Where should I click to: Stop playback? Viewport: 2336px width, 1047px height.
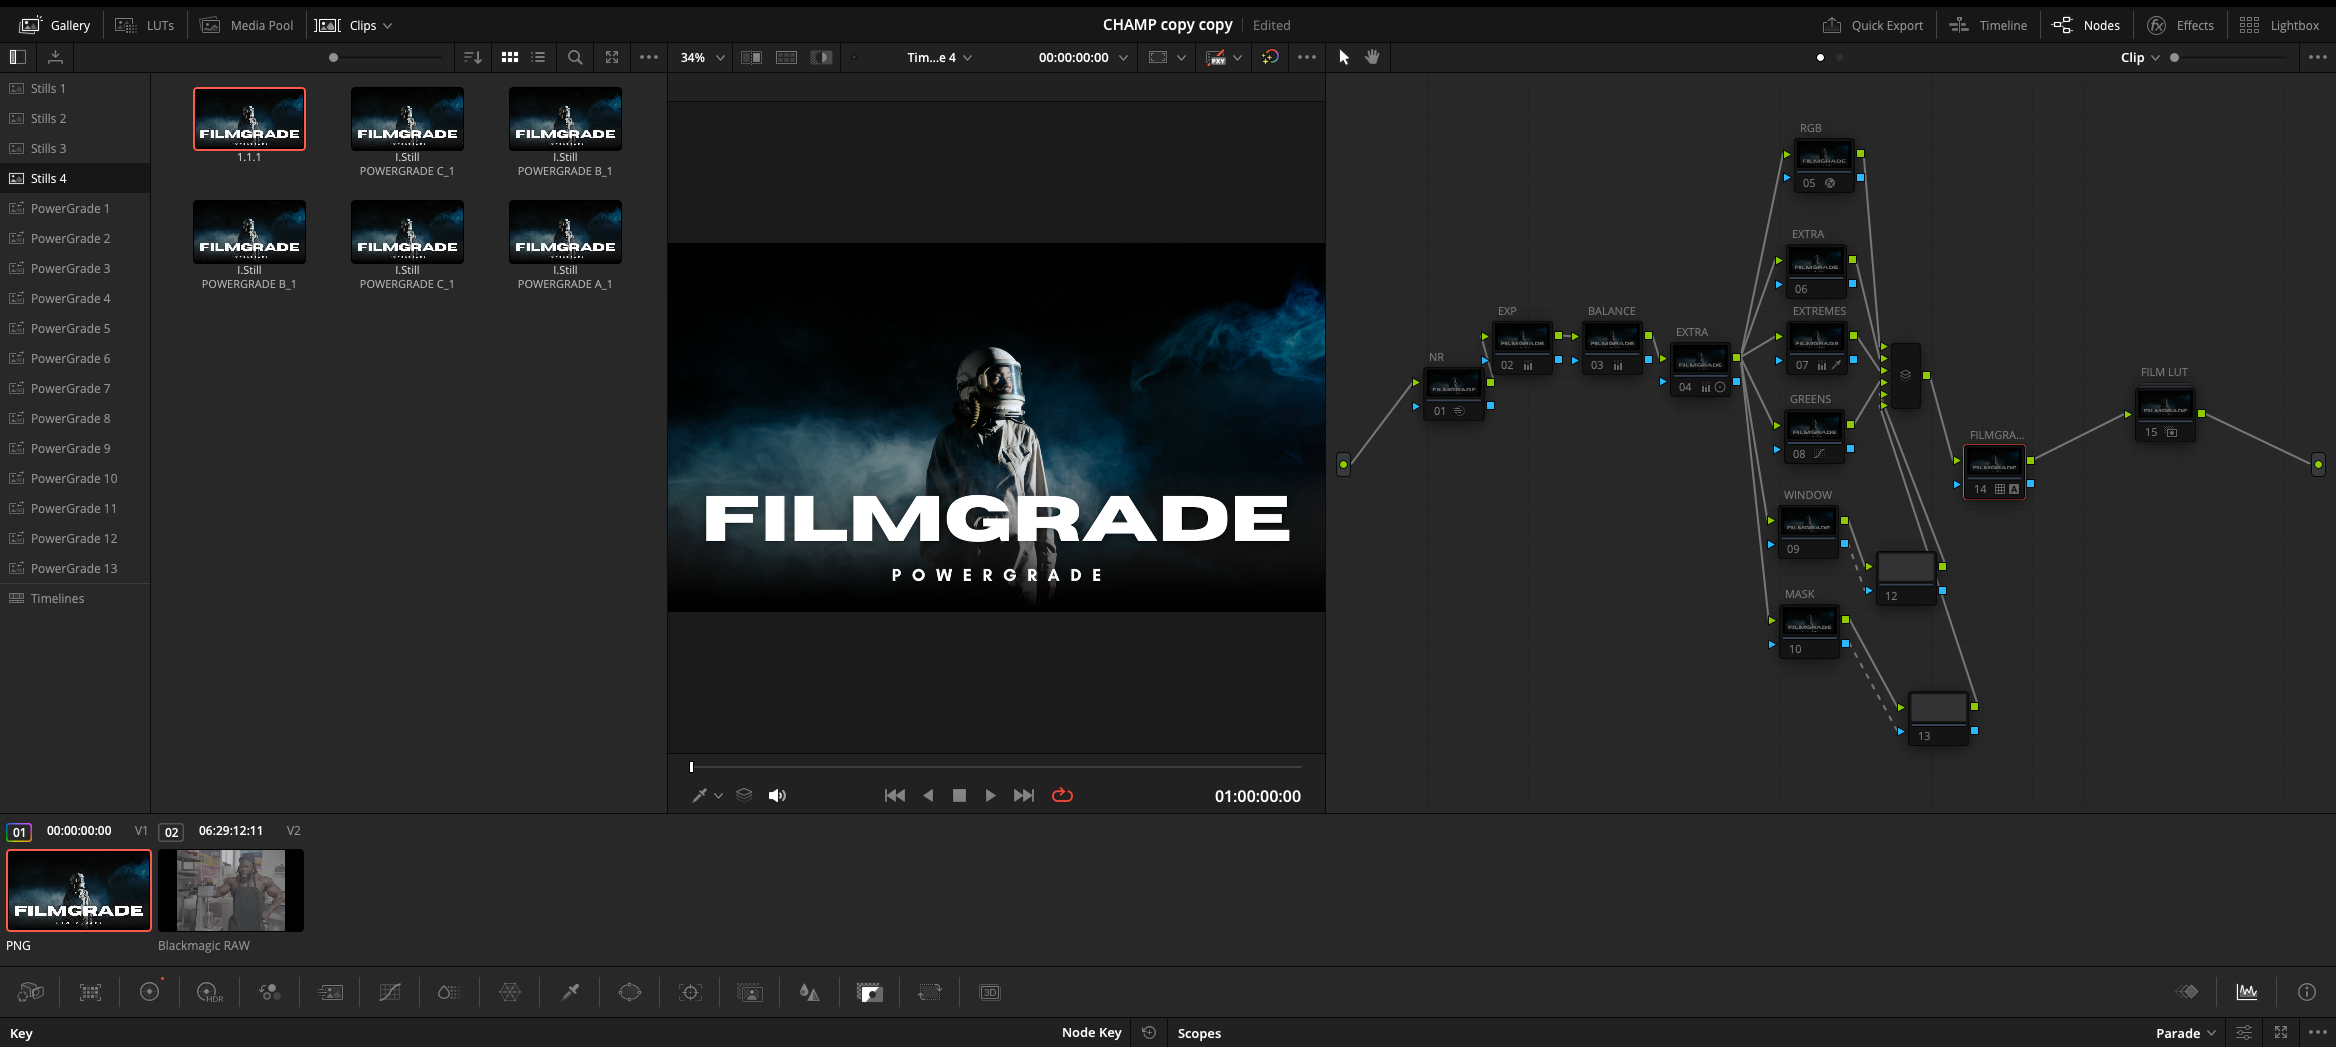coord(959,795)
